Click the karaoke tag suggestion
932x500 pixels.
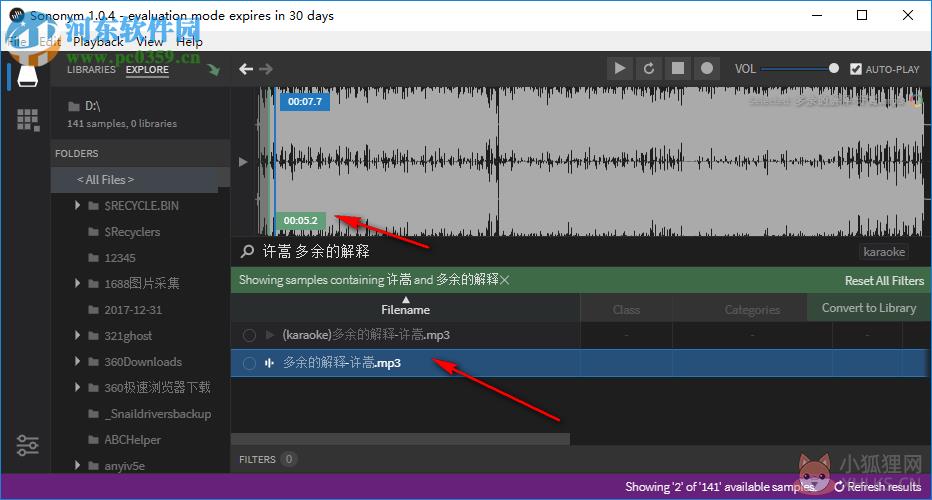[x=884, y=252]
